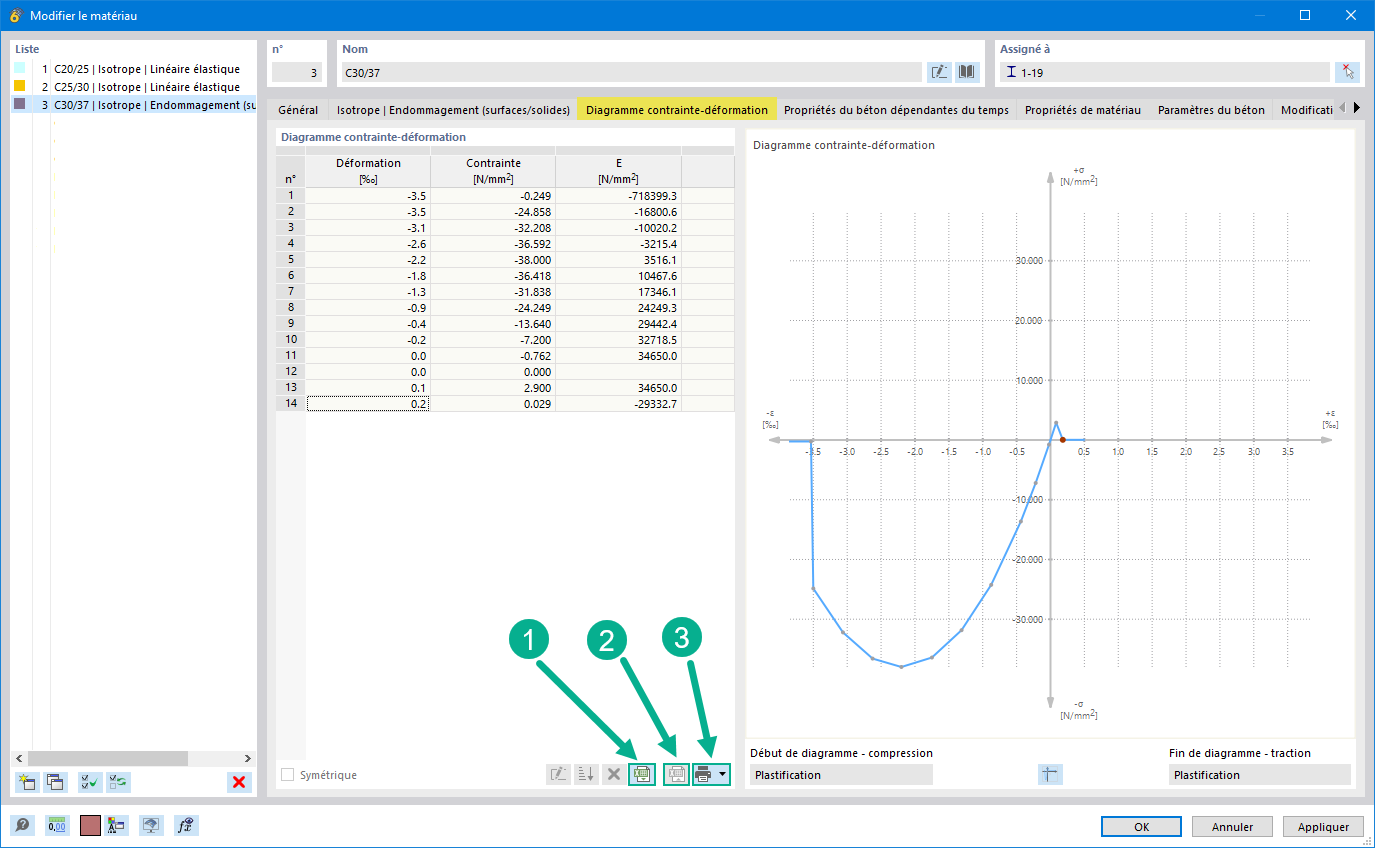The image size is (1375, 848).
Task: Click the cyan color swatch of C20/25
Action: (20, 69)
